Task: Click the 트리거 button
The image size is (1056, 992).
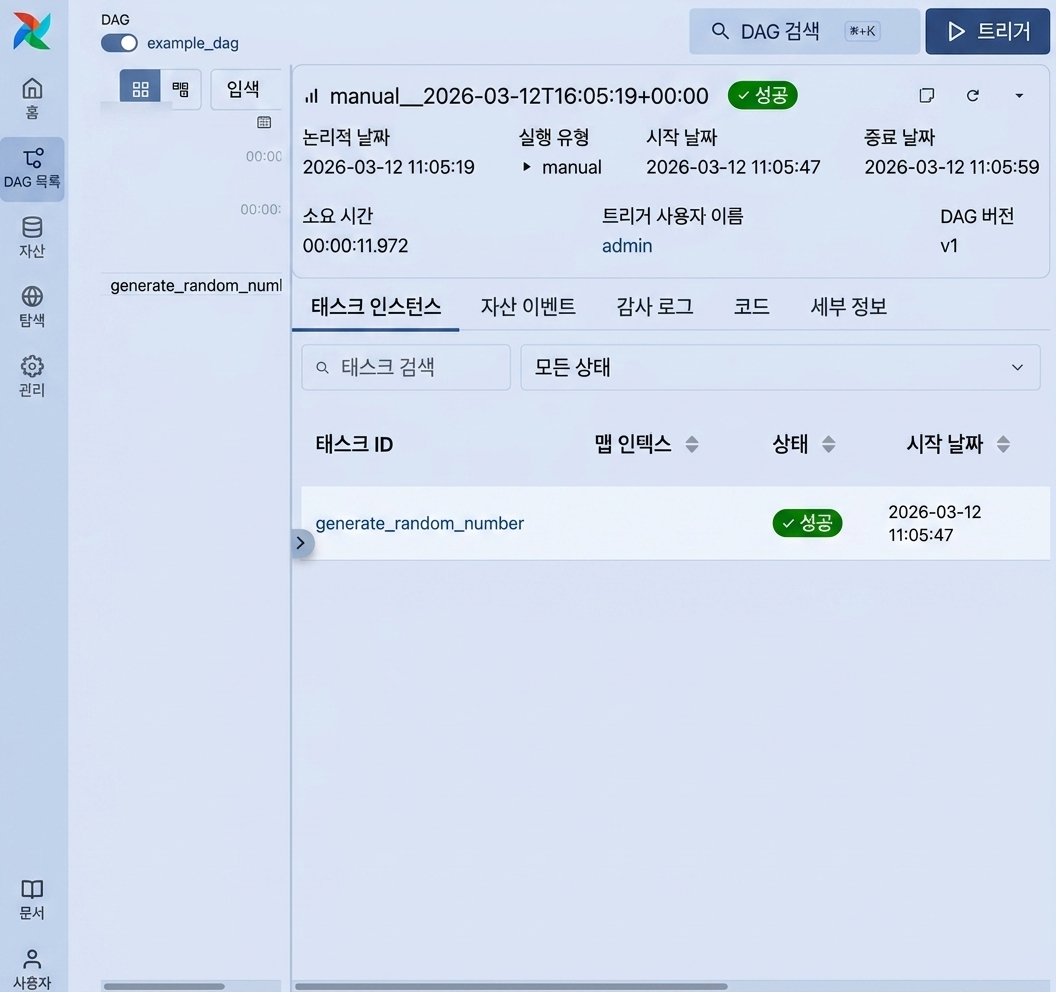Action: point(987,31)
